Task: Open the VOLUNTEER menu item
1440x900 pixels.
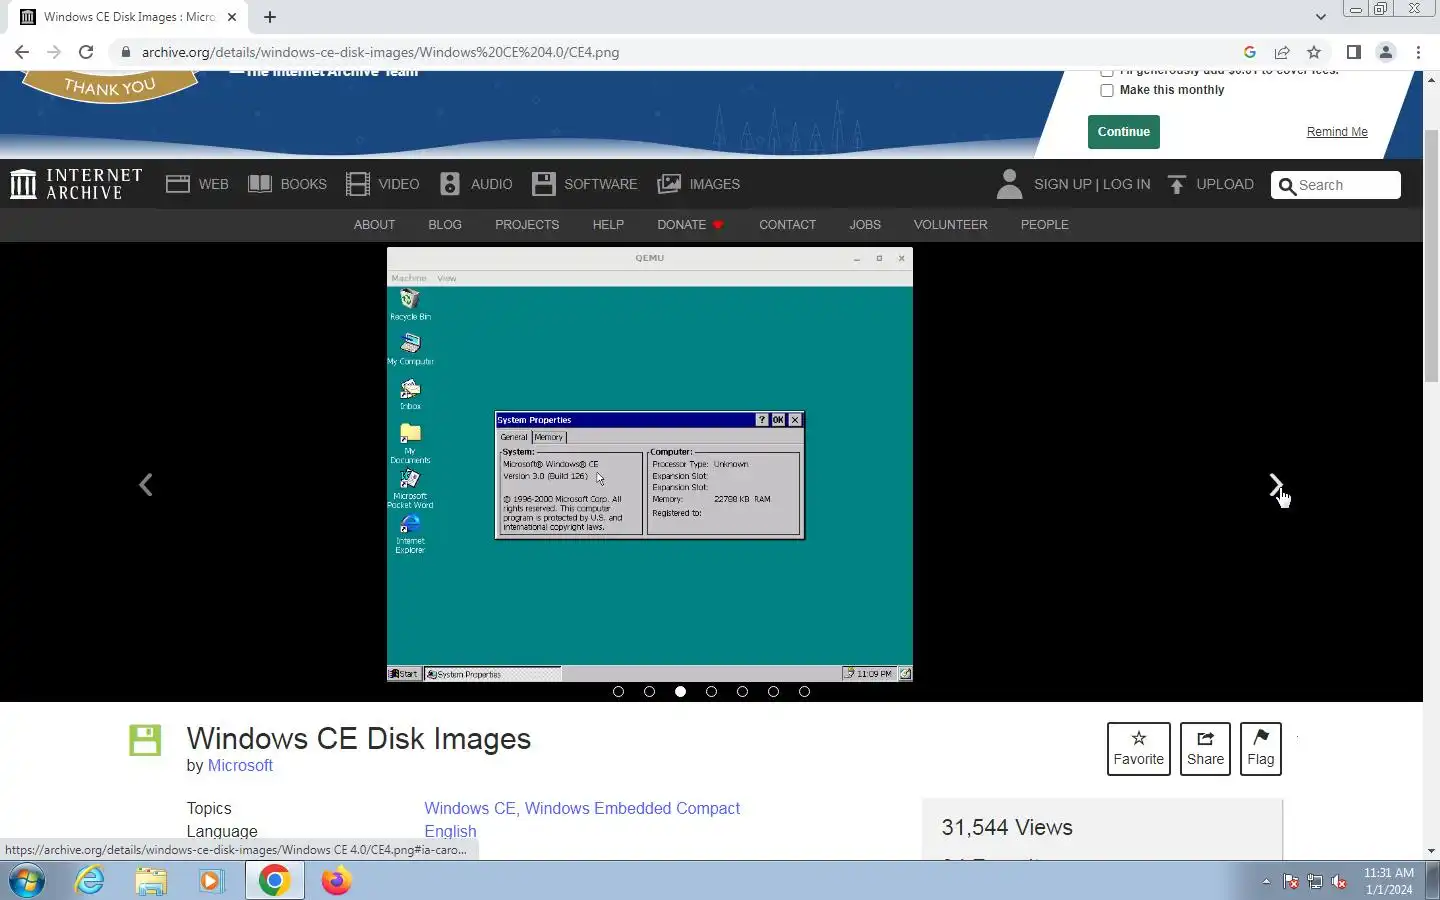Action: coord(950,225)
